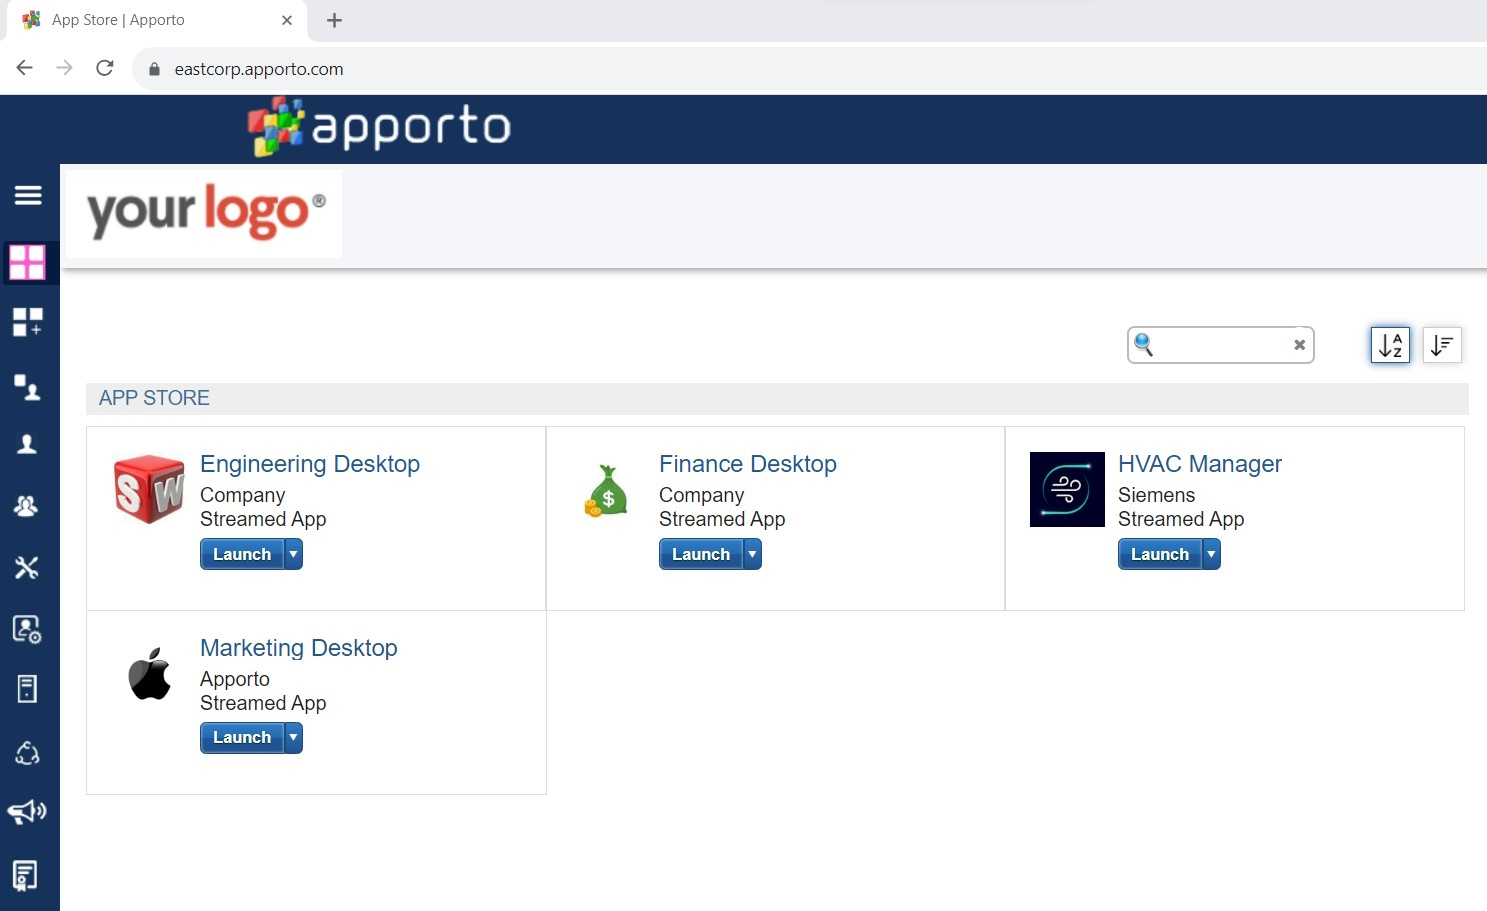Click 'Streamed App' text under HVAC Manager
1487x911 pixels.
pos(1181,519)
